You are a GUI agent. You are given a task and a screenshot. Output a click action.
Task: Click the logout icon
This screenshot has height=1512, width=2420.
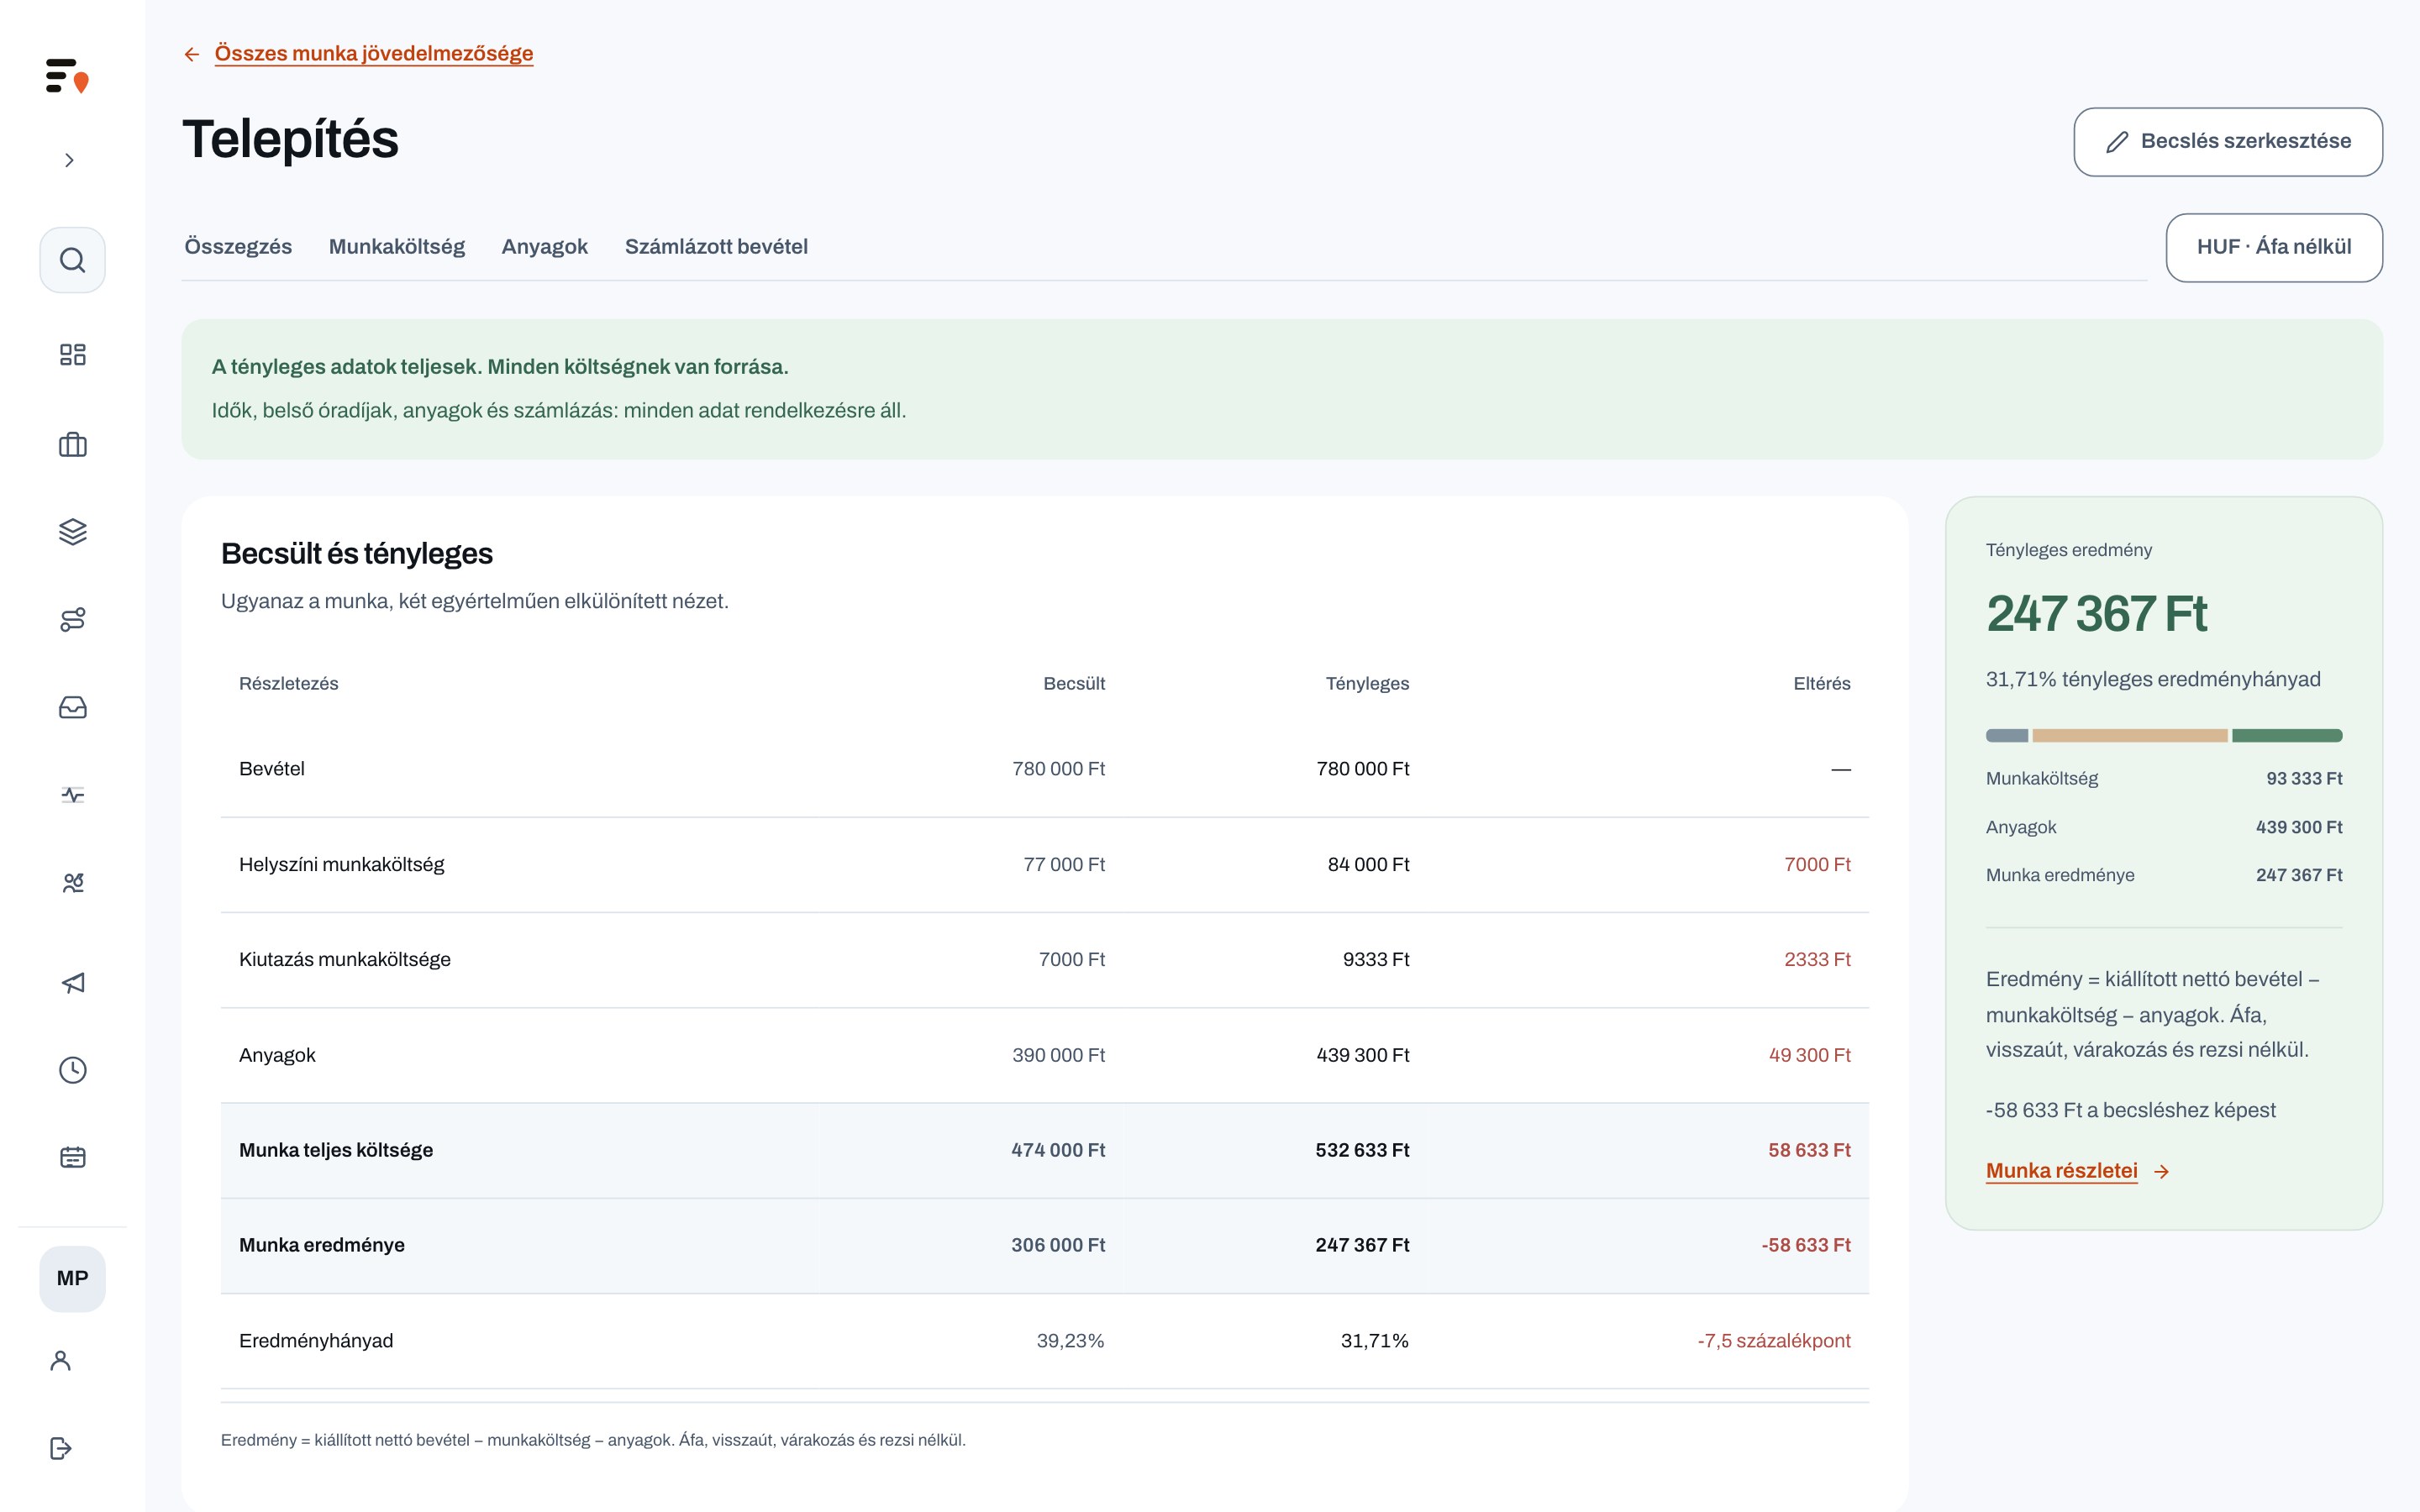pyautogui.click(x=60, y=1448)
